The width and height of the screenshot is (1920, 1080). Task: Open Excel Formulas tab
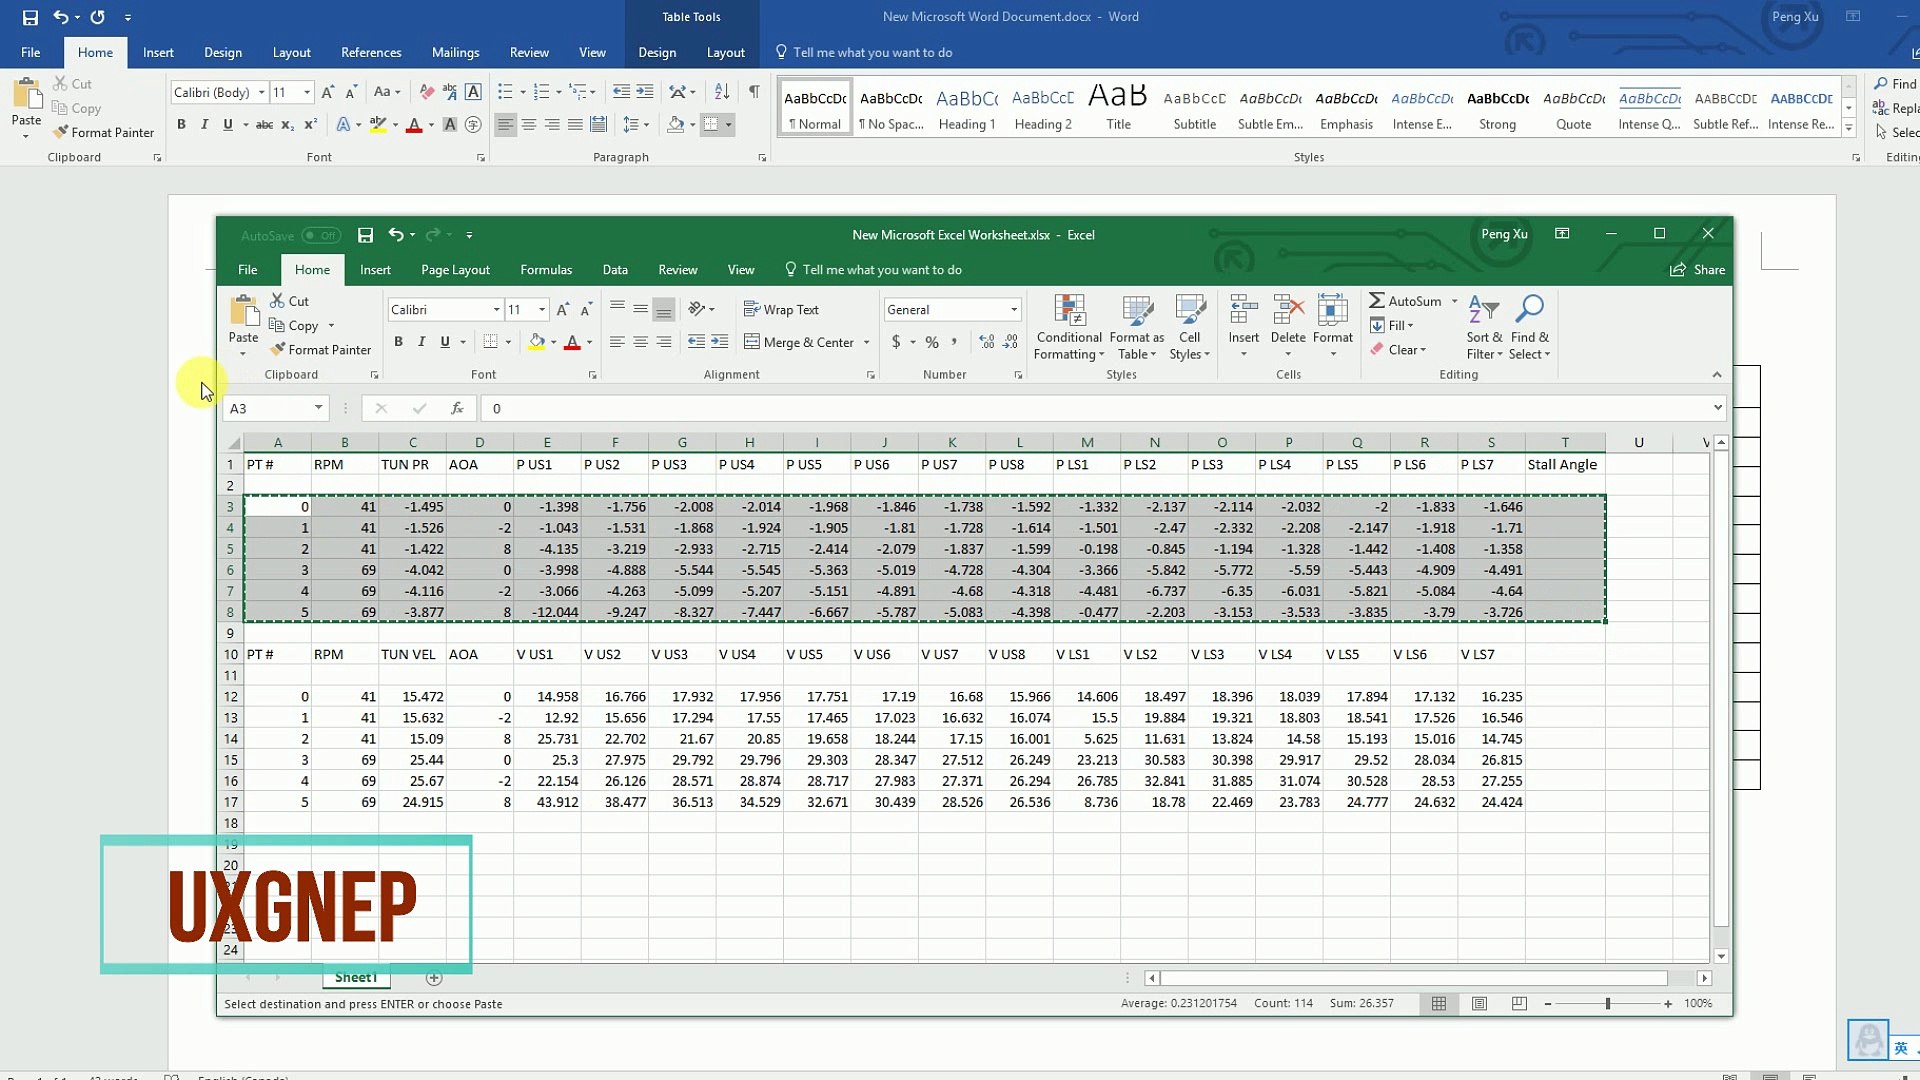[546, 270]
